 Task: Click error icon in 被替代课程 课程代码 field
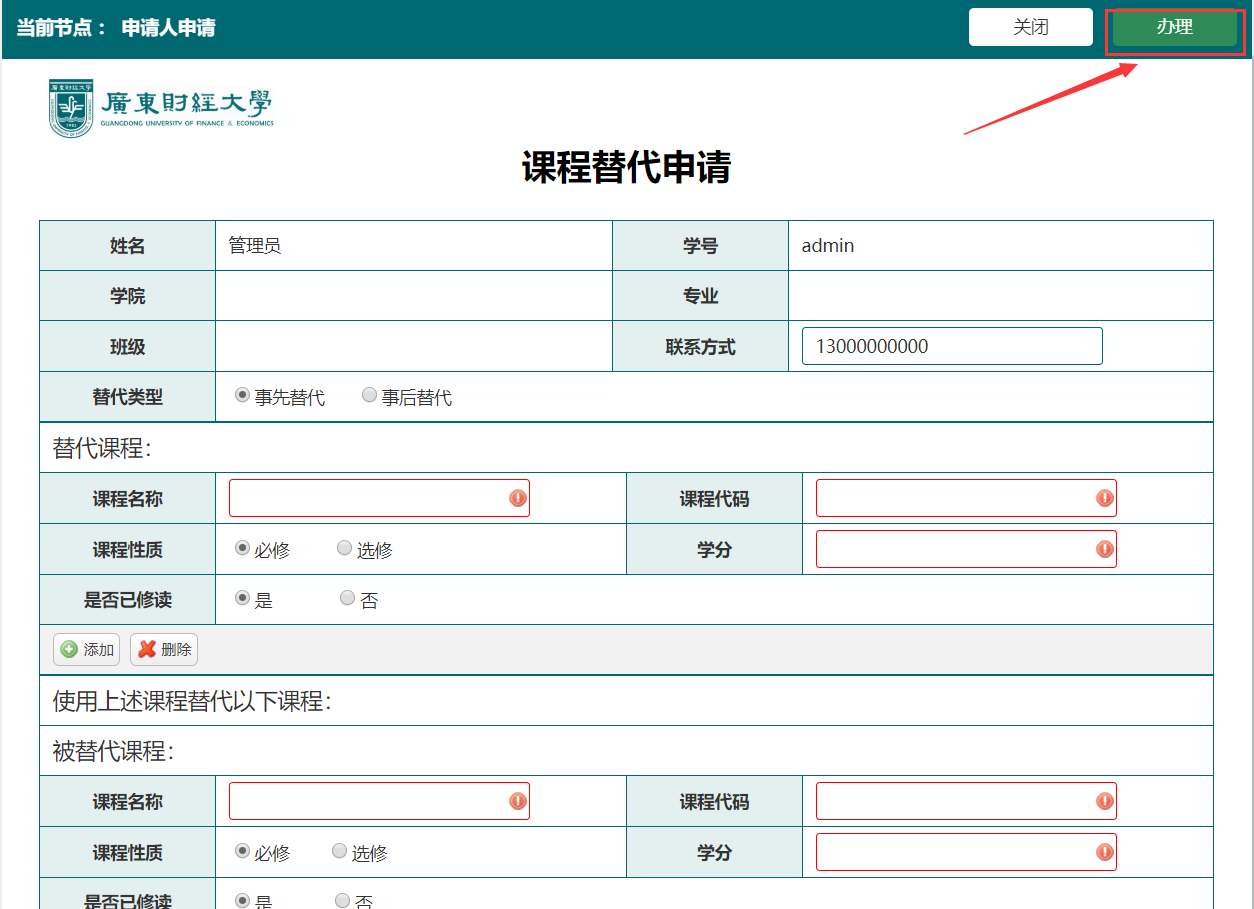tap(1104, 801)
